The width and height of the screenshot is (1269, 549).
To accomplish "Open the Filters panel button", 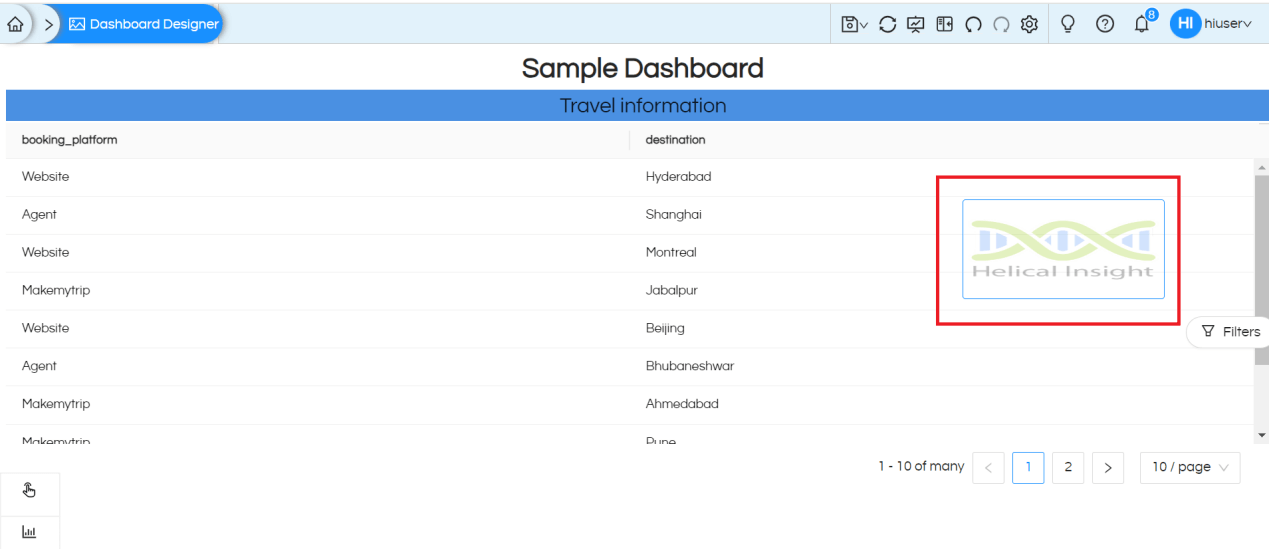I will coord(1230,332).
